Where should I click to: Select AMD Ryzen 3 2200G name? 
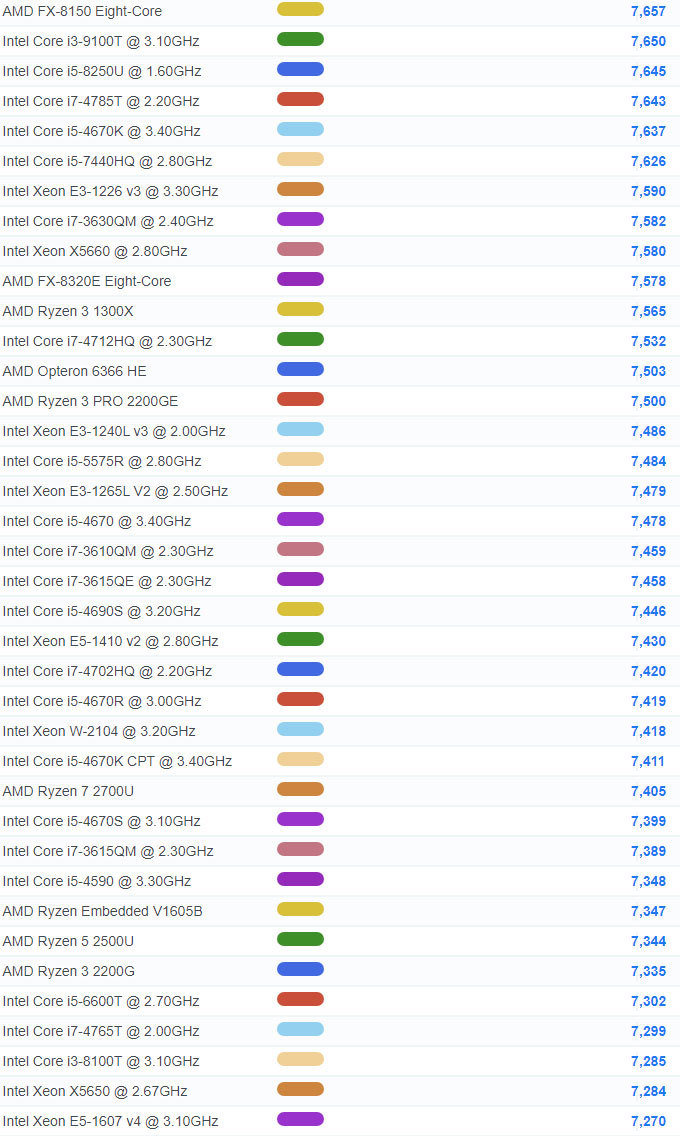pyautogui.click(x=69, y=971)
